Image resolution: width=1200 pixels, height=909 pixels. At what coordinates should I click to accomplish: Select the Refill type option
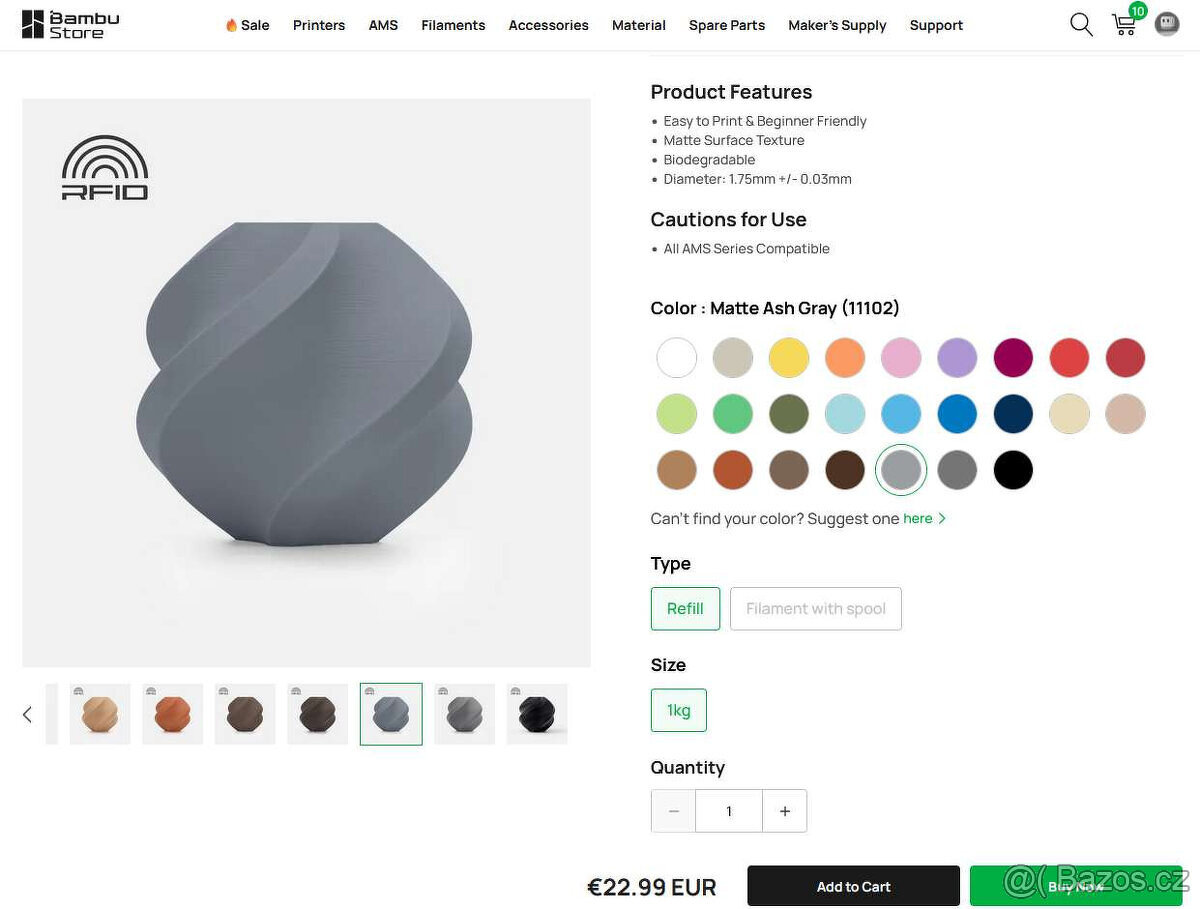click(685, 608)
